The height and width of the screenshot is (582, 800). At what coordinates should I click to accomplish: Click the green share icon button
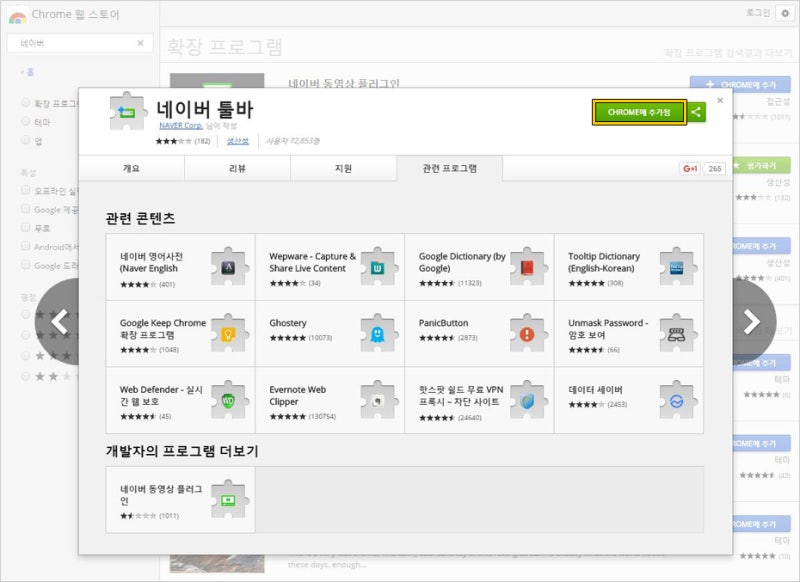coord(696,112)
